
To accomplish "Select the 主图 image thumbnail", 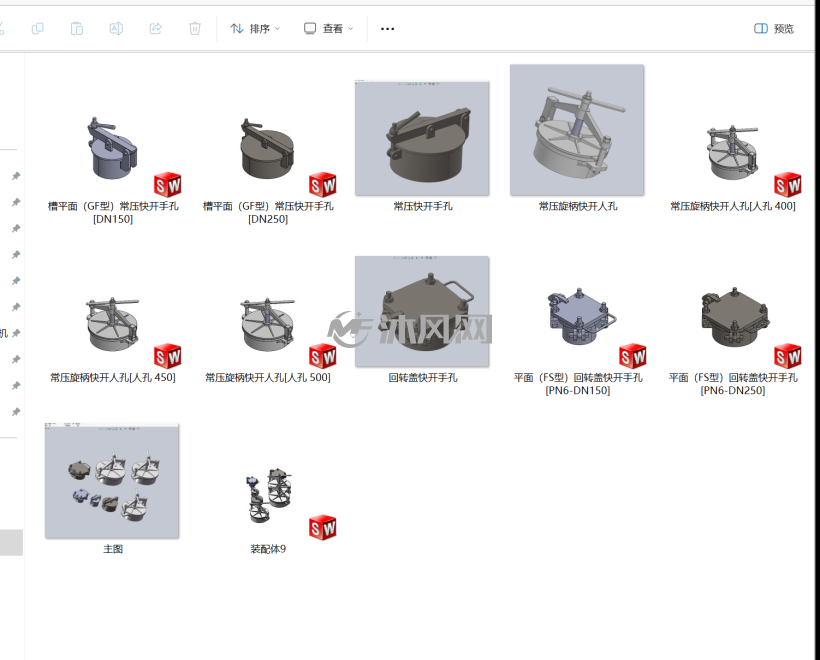I will (112, 481).
